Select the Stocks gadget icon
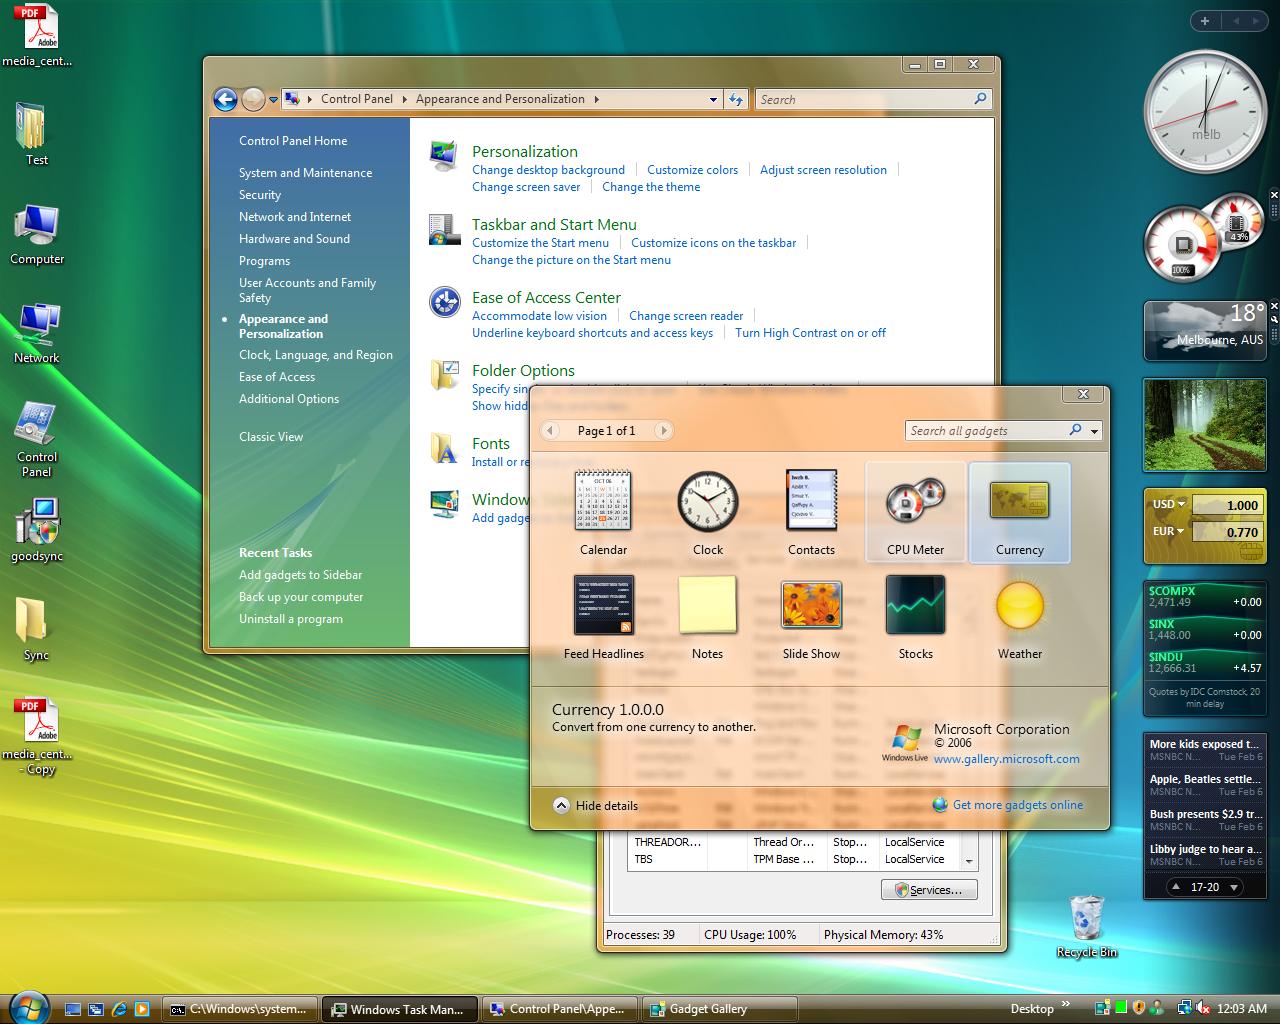Image resolution: width=1280 pixels, height=1024 pixels. pyautogui.click(x=915, y=605)
